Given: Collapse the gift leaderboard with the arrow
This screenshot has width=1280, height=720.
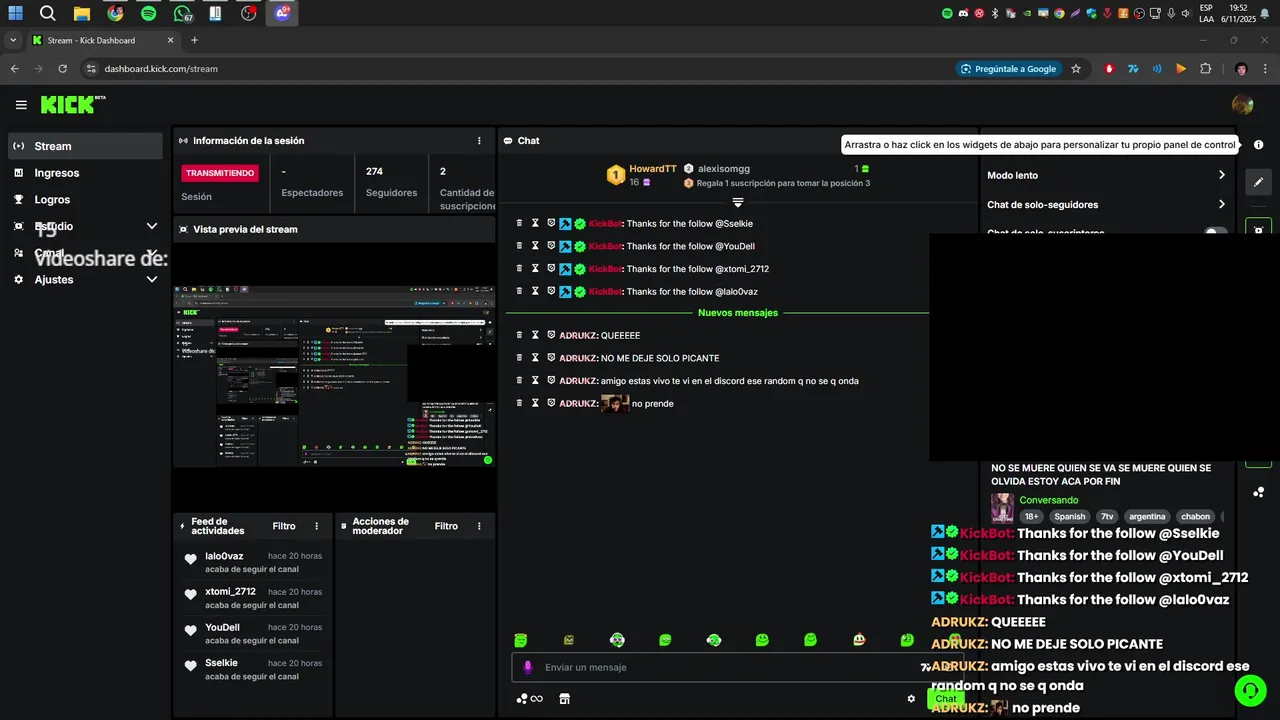Looking at the screenshot, I should tap(738, 202).
